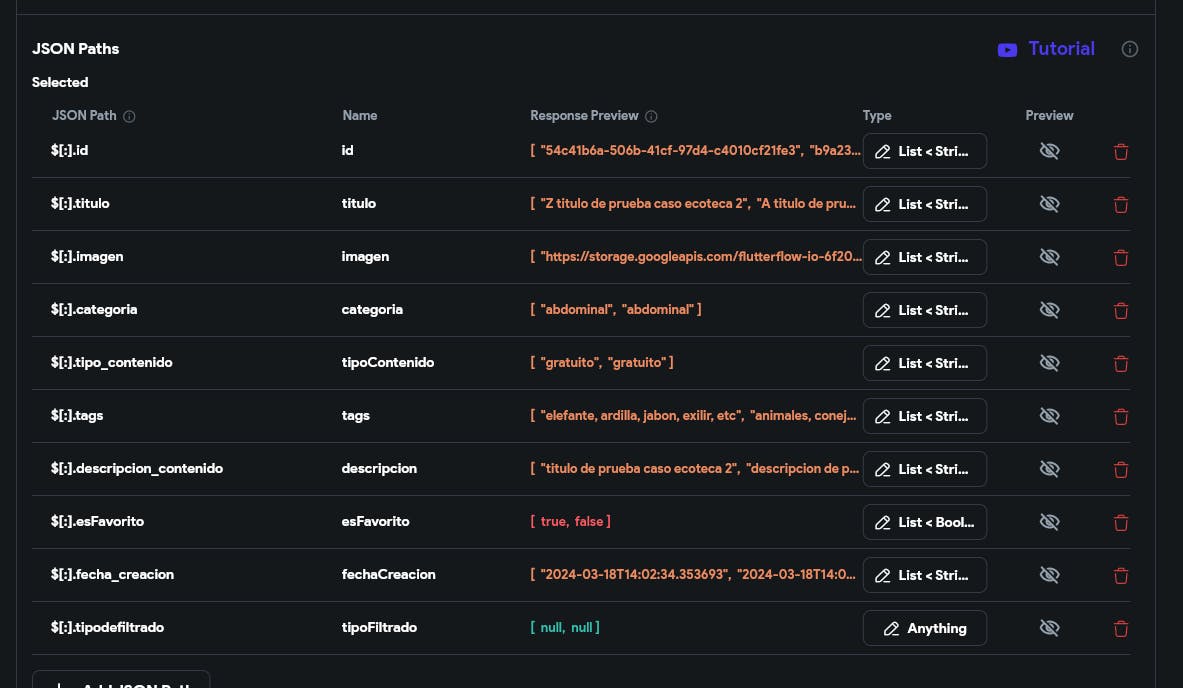Delete the titulo JSON path

[x=1121, y=205]
